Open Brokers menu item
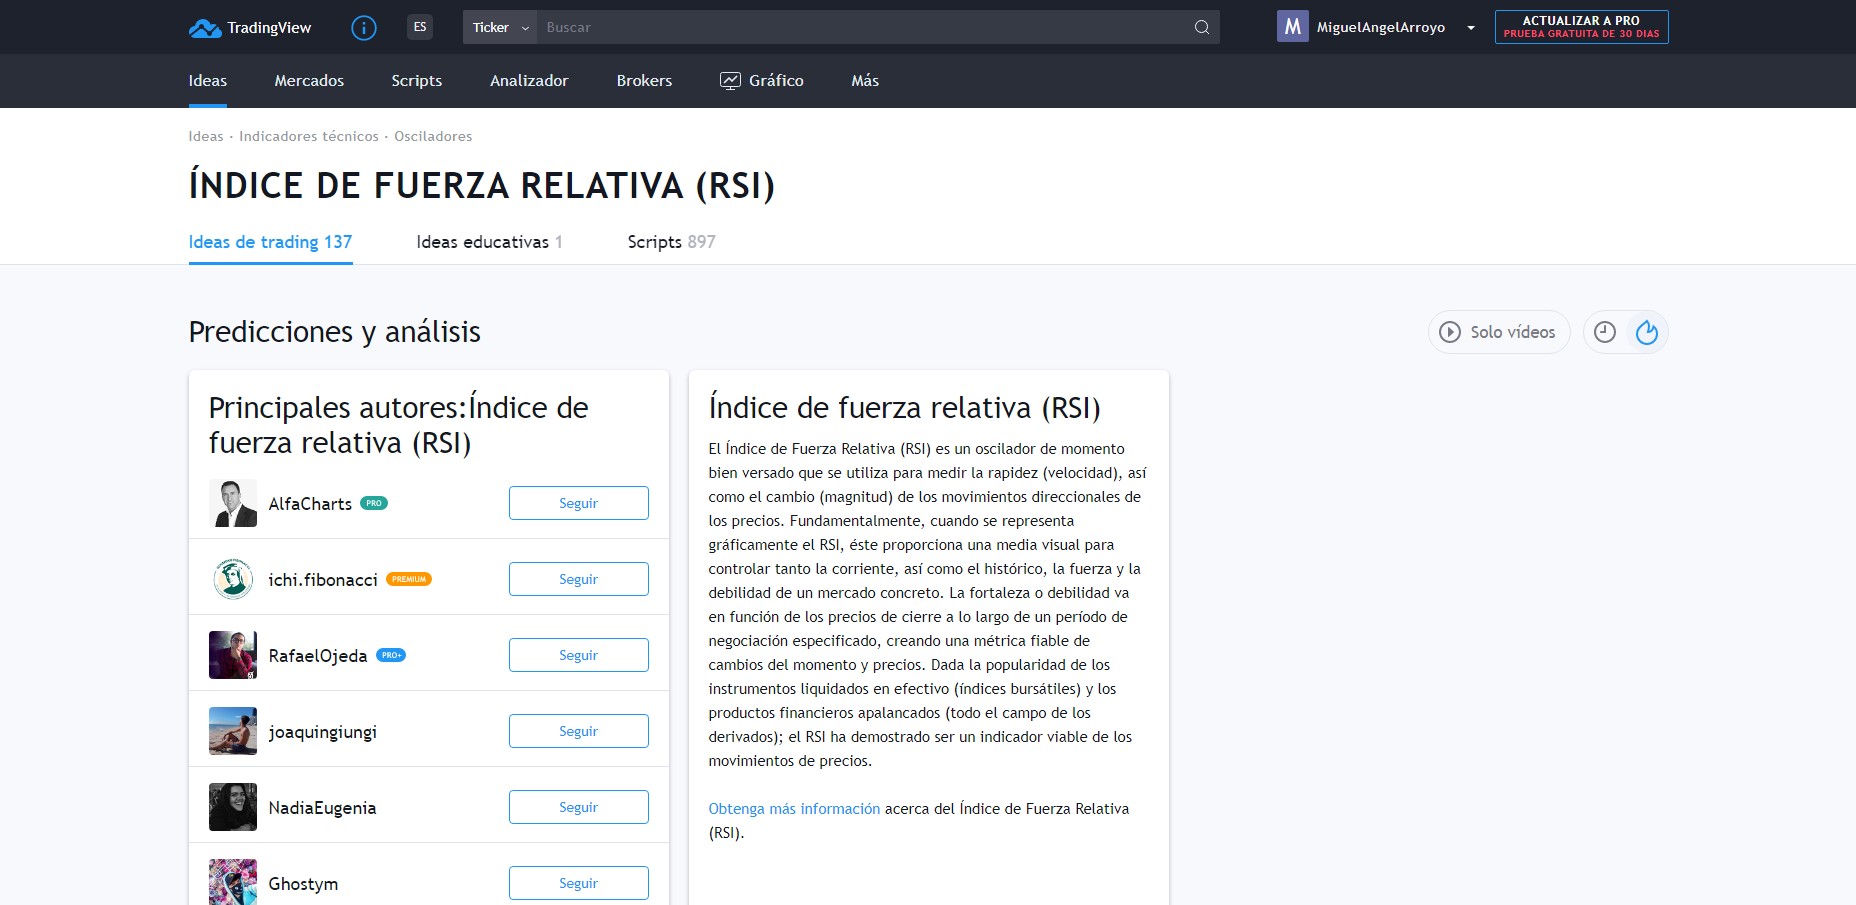Image resolution: width=1856 pixels, height=905 pixels. [x=644, y=81]
